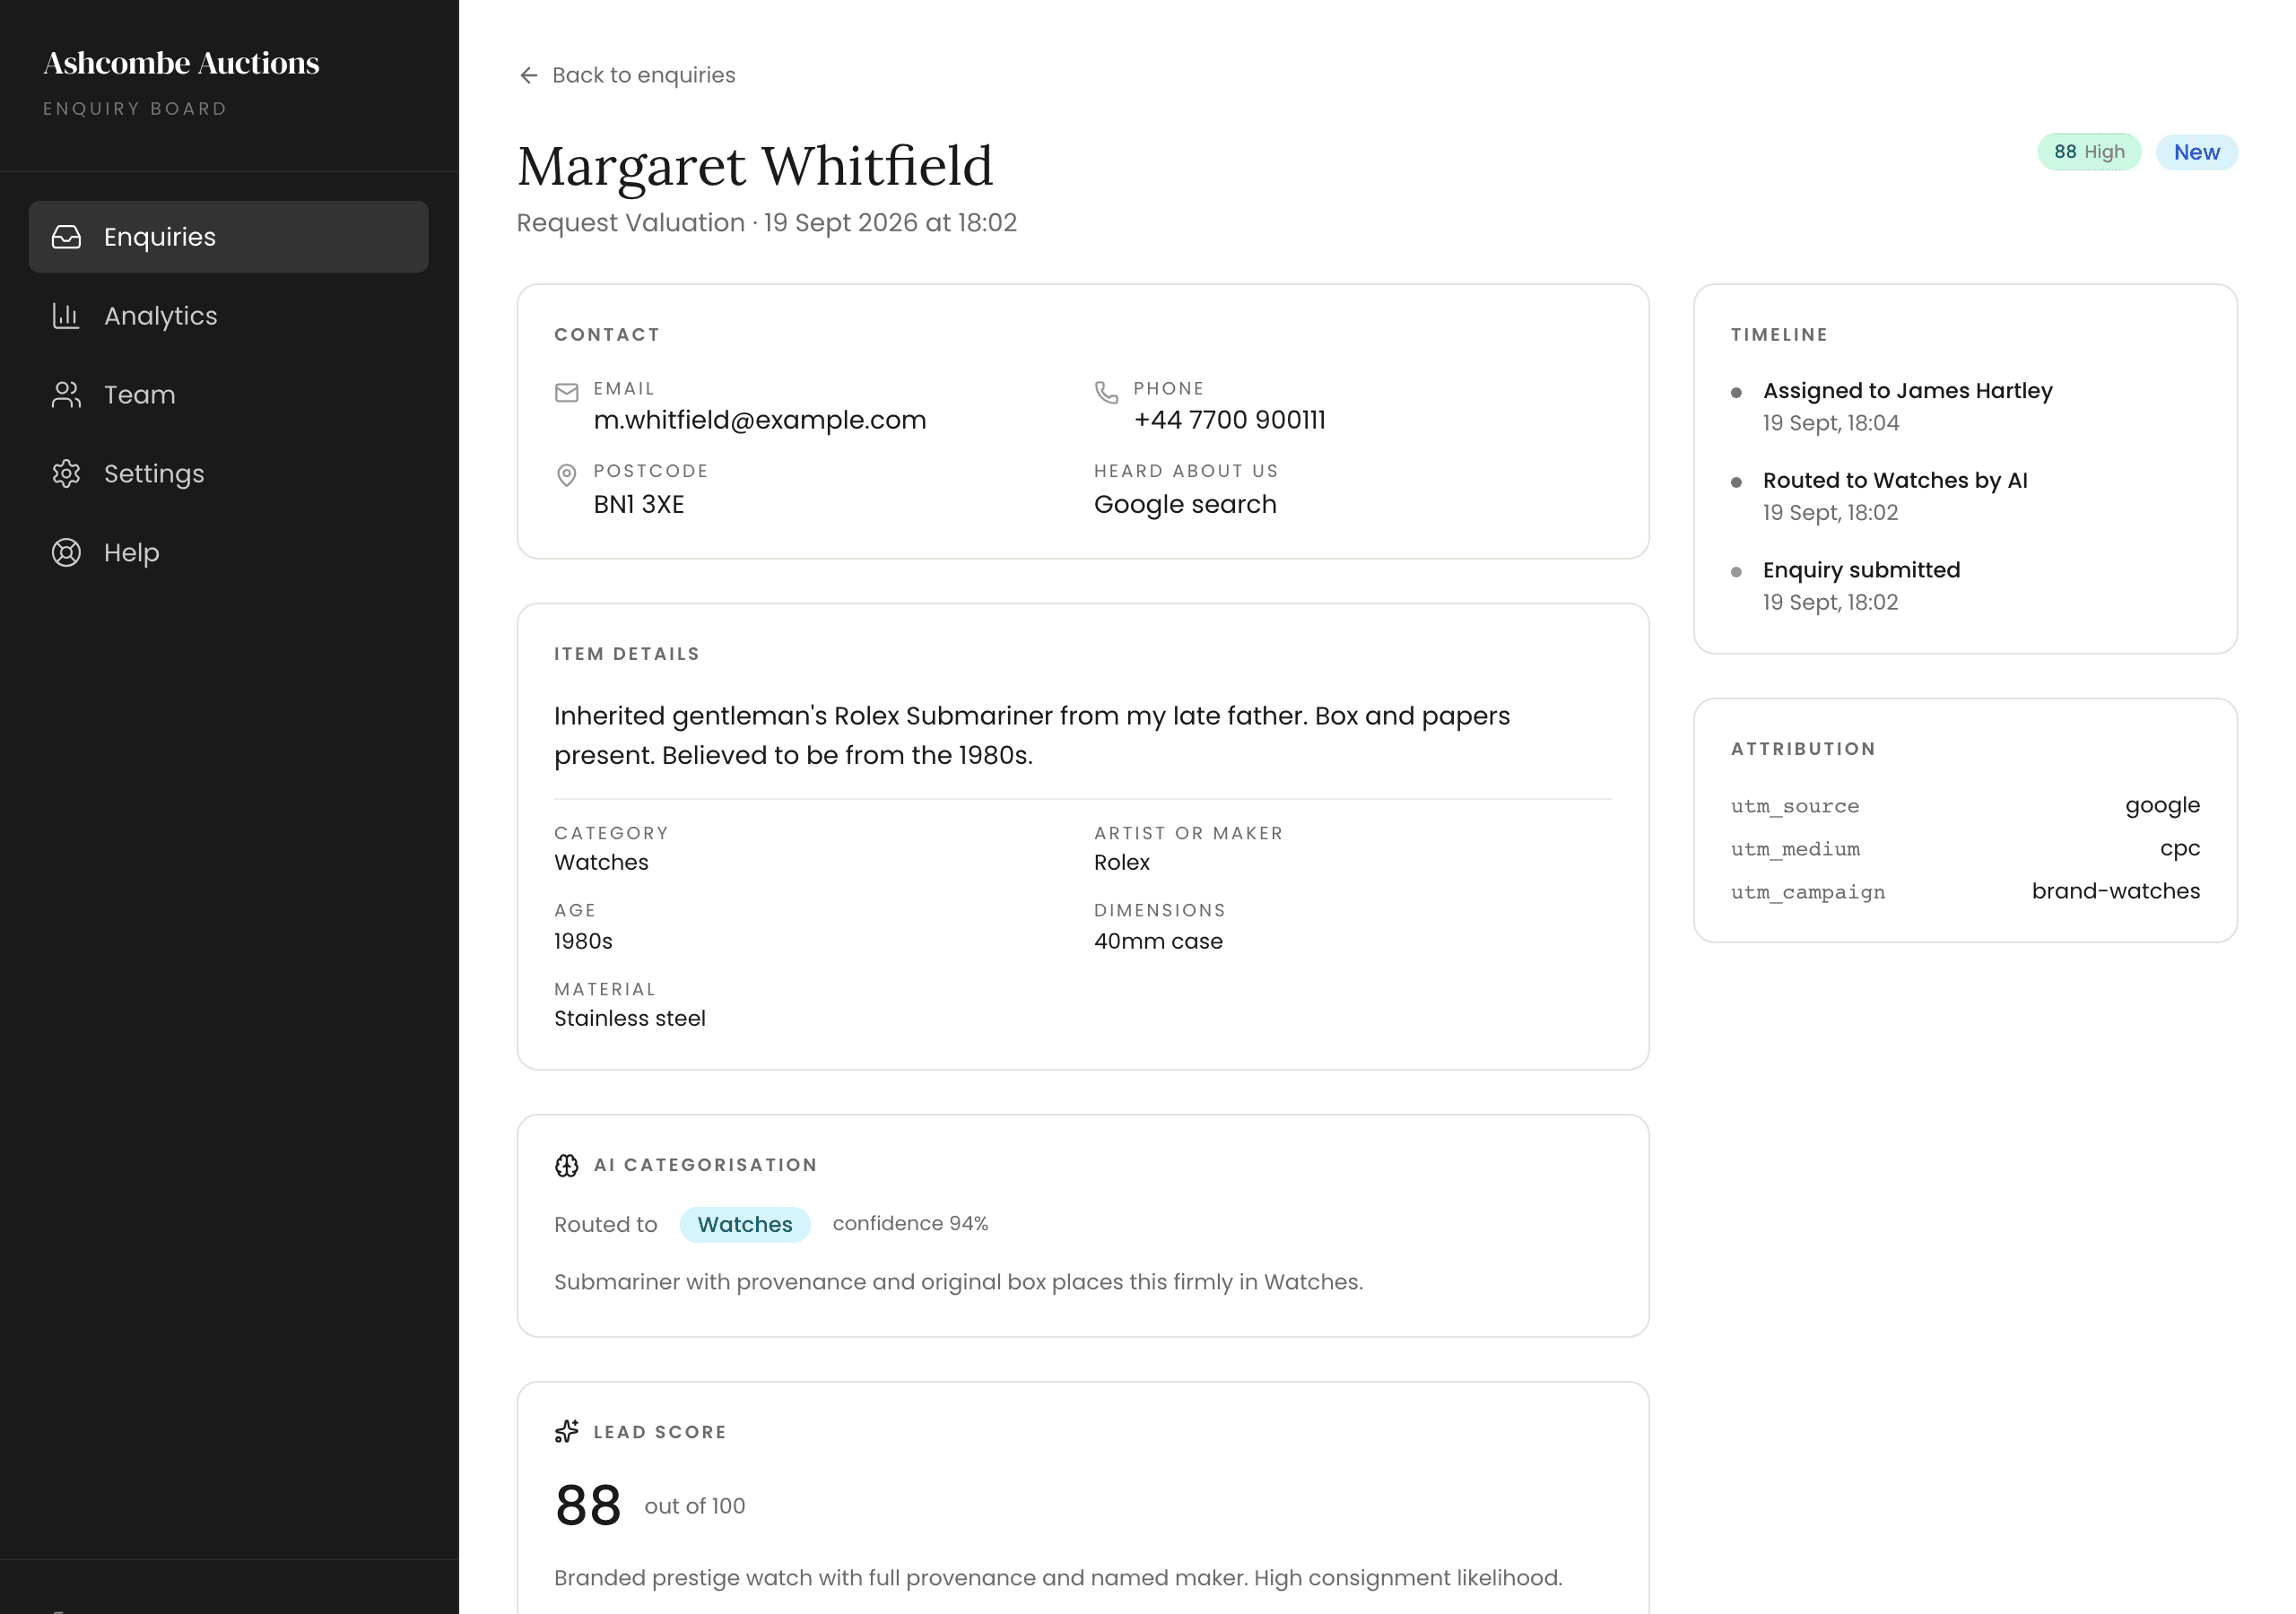
Task: Click the Help lifebuoy icon
Action: 66,553
